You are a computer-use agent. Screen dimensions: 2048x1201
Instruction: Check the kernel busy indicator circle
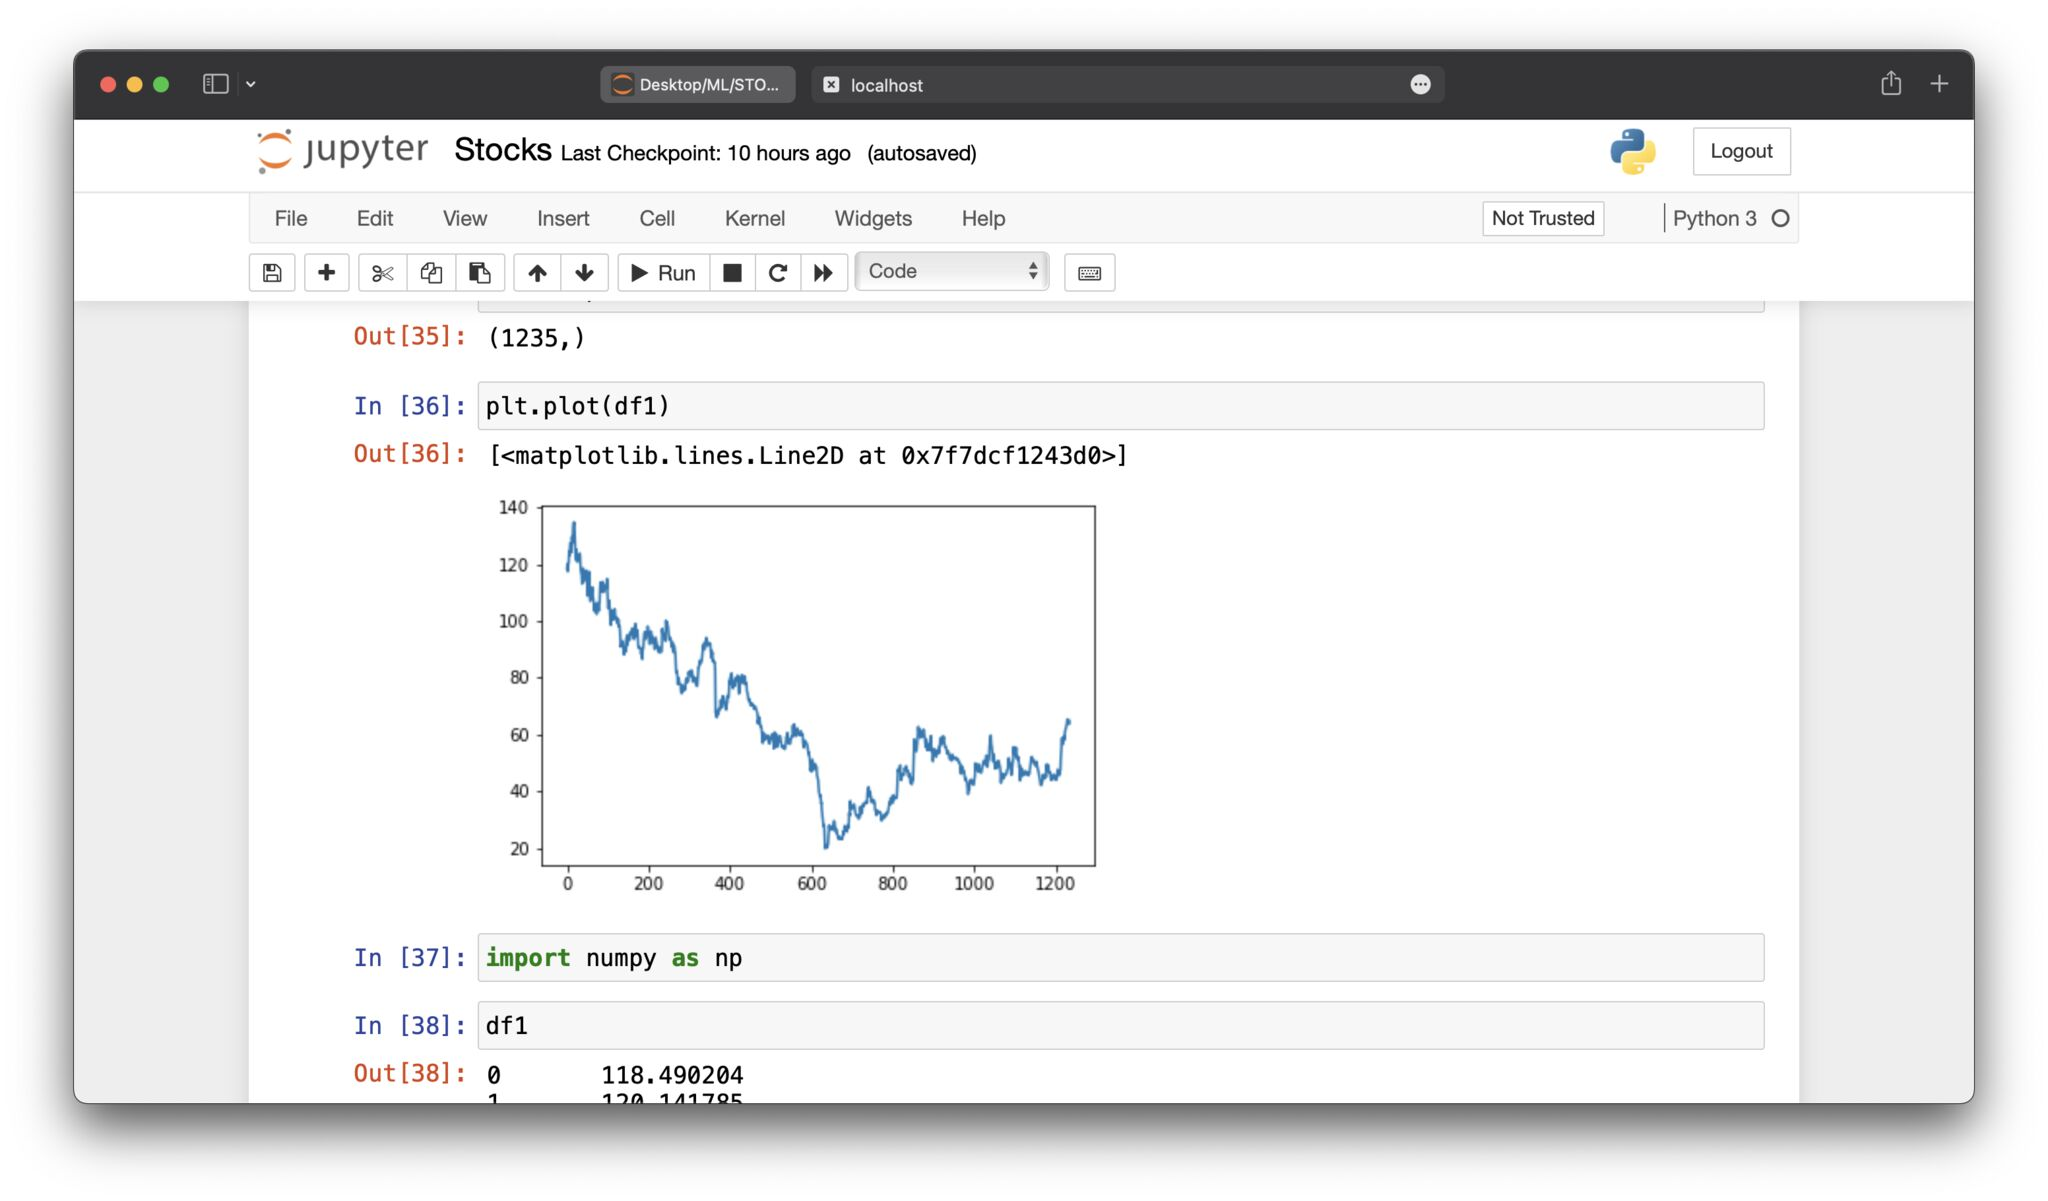(1781, 218)
